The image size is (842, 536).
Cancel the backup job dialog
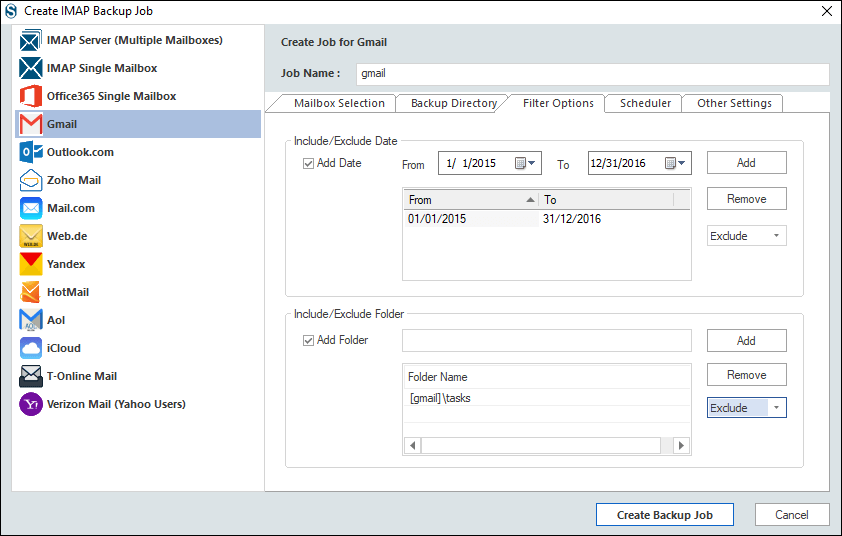coord(792,515)
